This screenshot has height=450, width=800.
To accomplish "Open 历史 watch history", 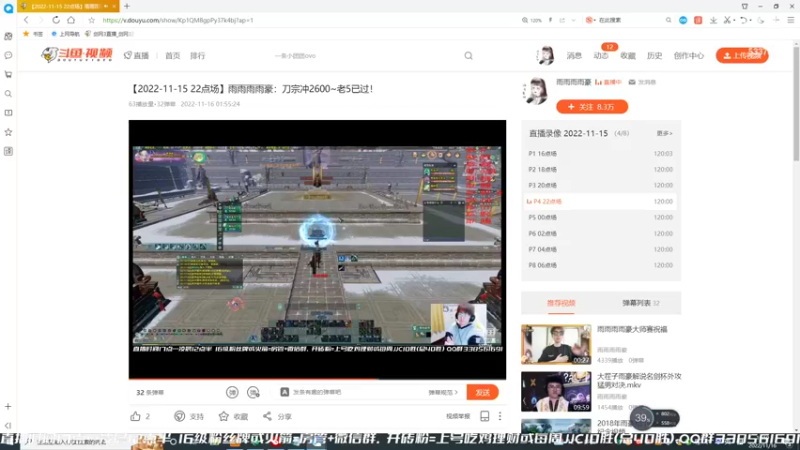I will pyautogui.click(x=654, y=56).
